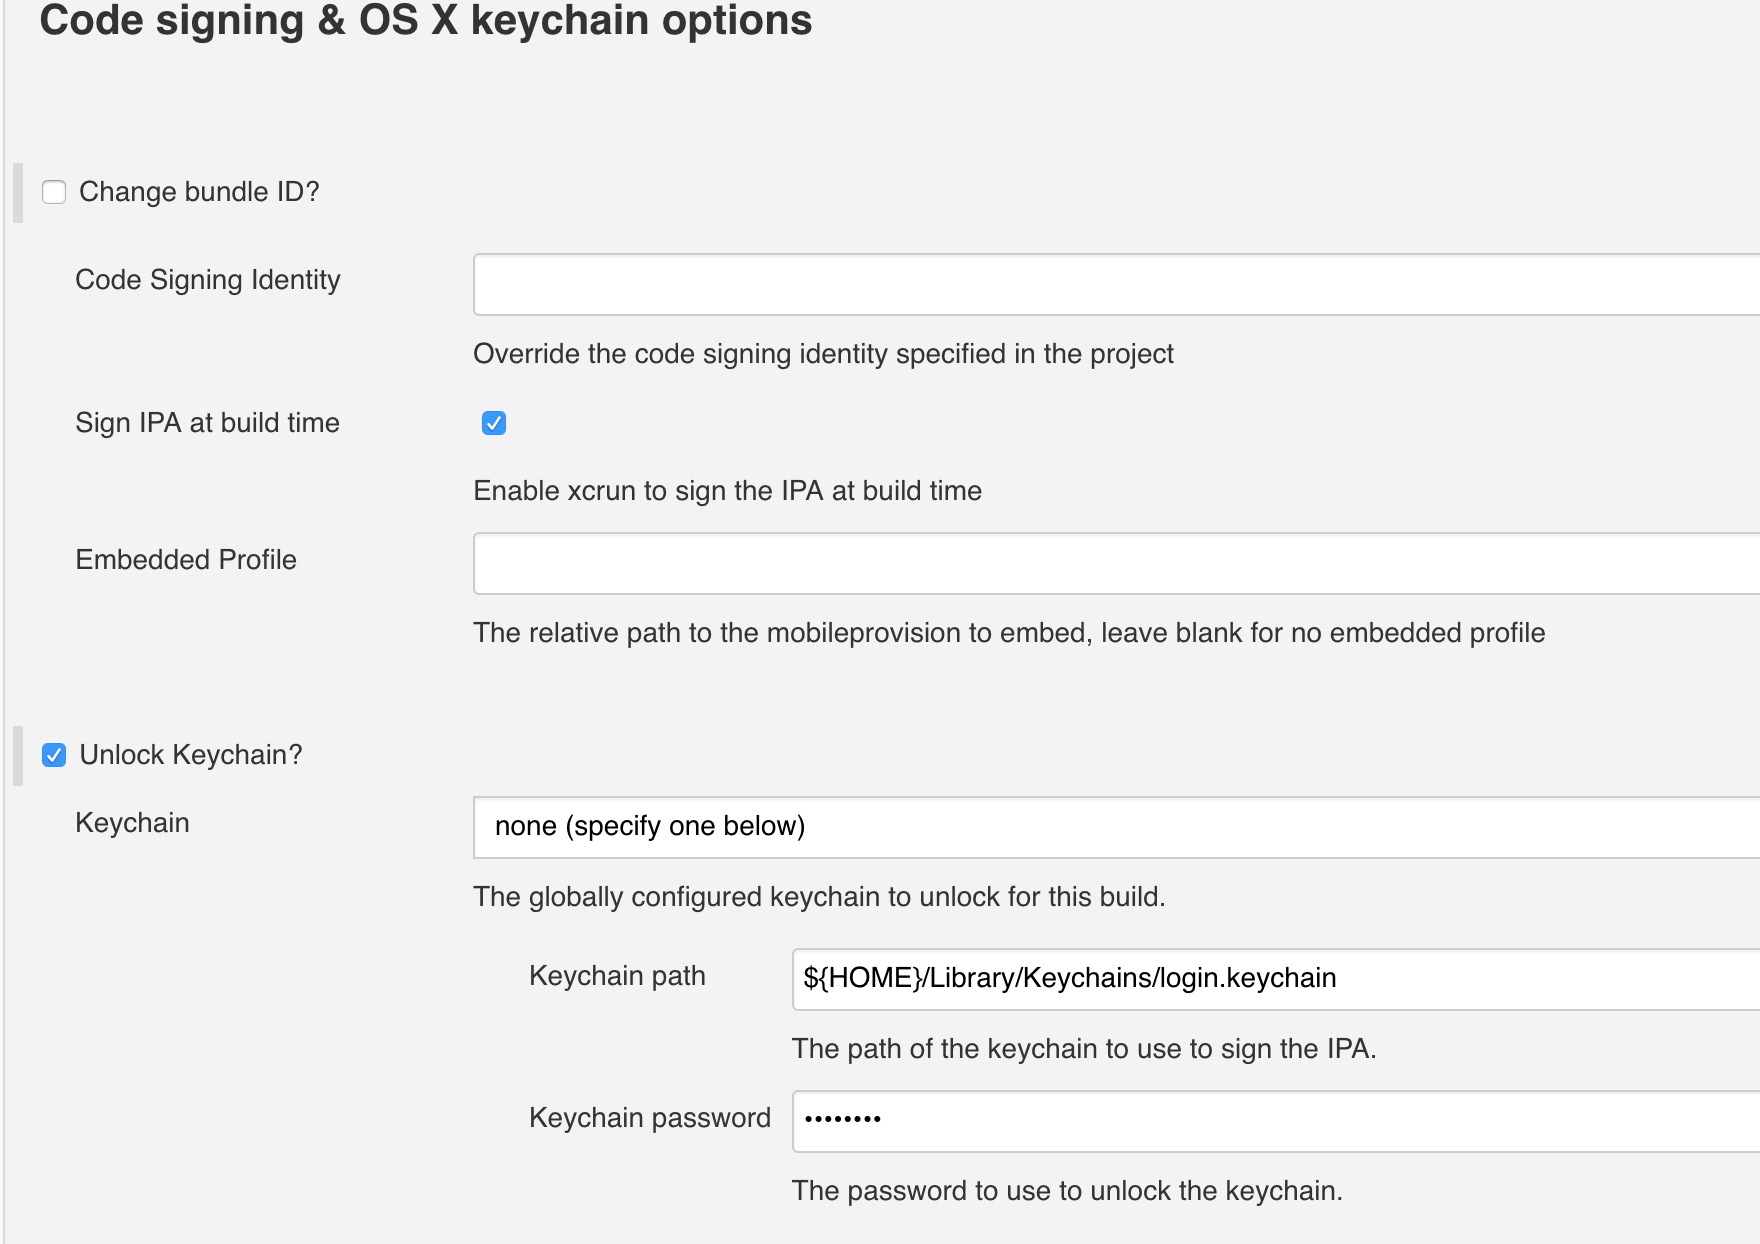This screenshot has width=1760, height=1244.
Task: Click the "Enable xcrun to sign" description
Action: click(727, 491)
